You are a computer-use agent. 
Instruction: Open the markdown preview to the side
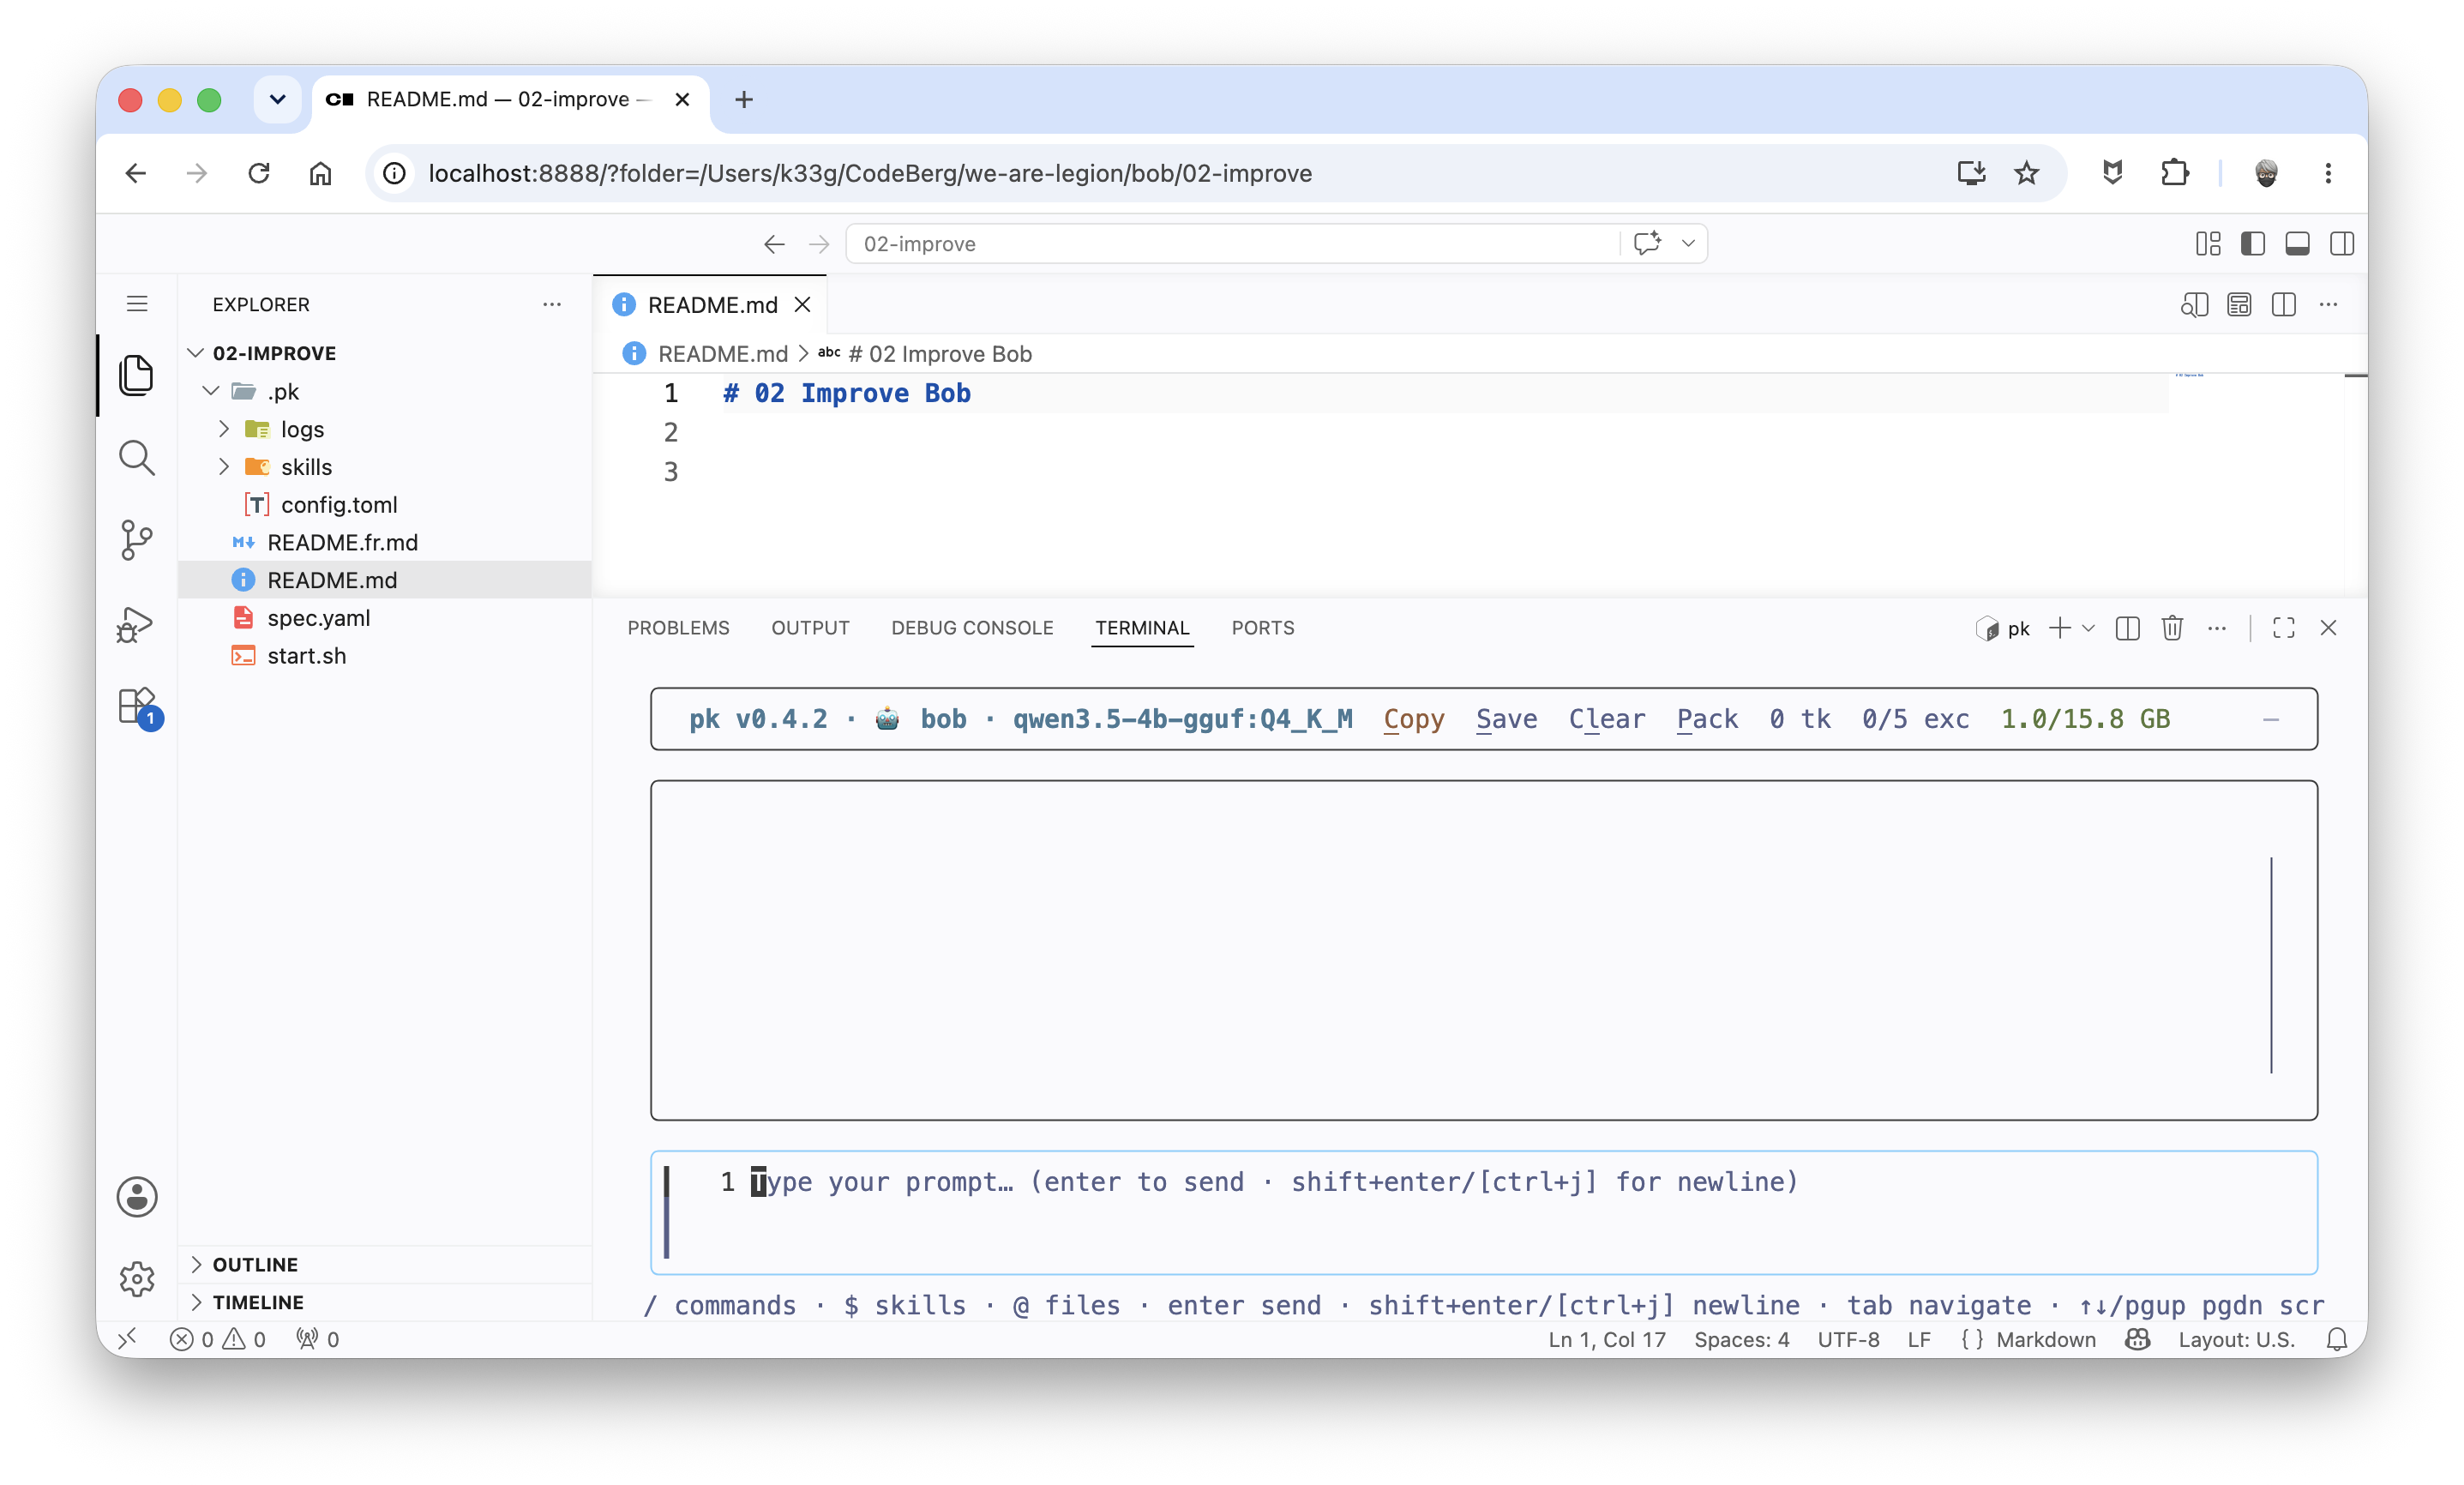point(2194,305)
